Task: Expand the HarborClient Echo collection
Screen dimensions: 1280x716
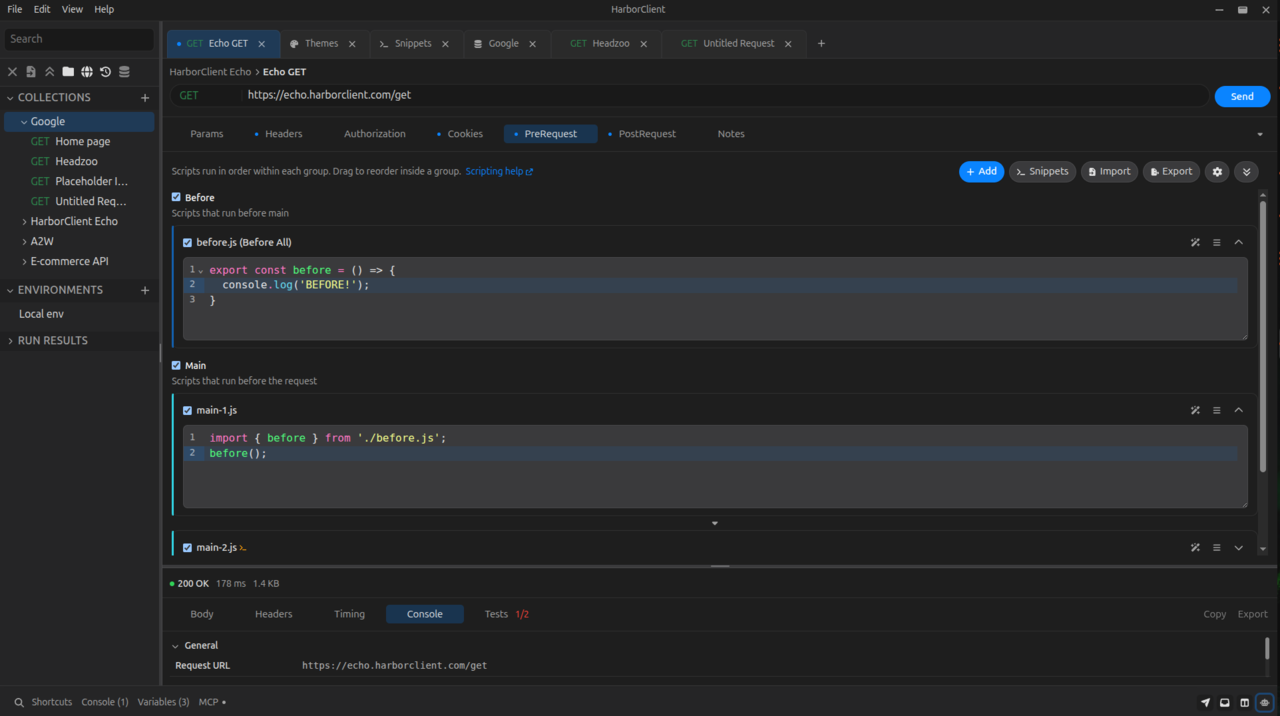Action: click(x=24, y=222)
